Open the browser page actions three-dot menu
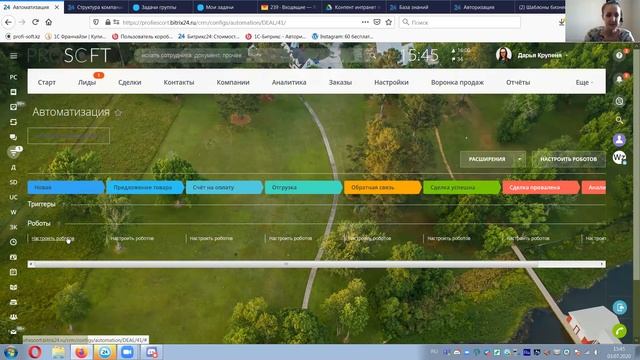This screenshot has height=360, width=640. pyautogui.click(x=365, y=22)
